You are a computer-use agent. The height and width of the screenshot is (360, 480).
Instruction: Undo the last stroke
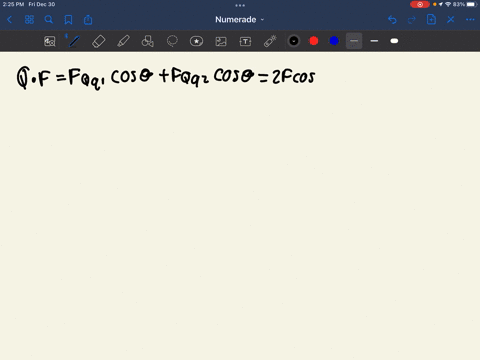[392, 20]
